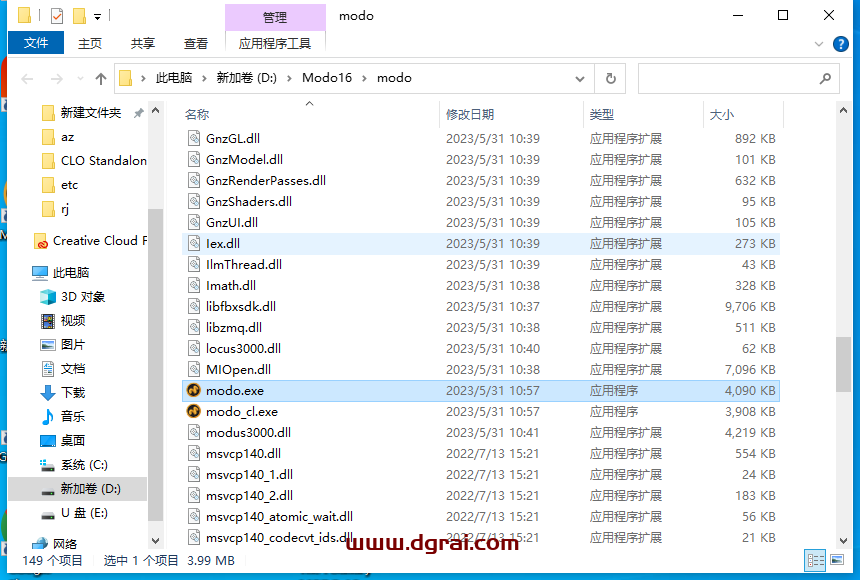
Task: Click the Iex.dll file icon
Action: pos(194,243)
